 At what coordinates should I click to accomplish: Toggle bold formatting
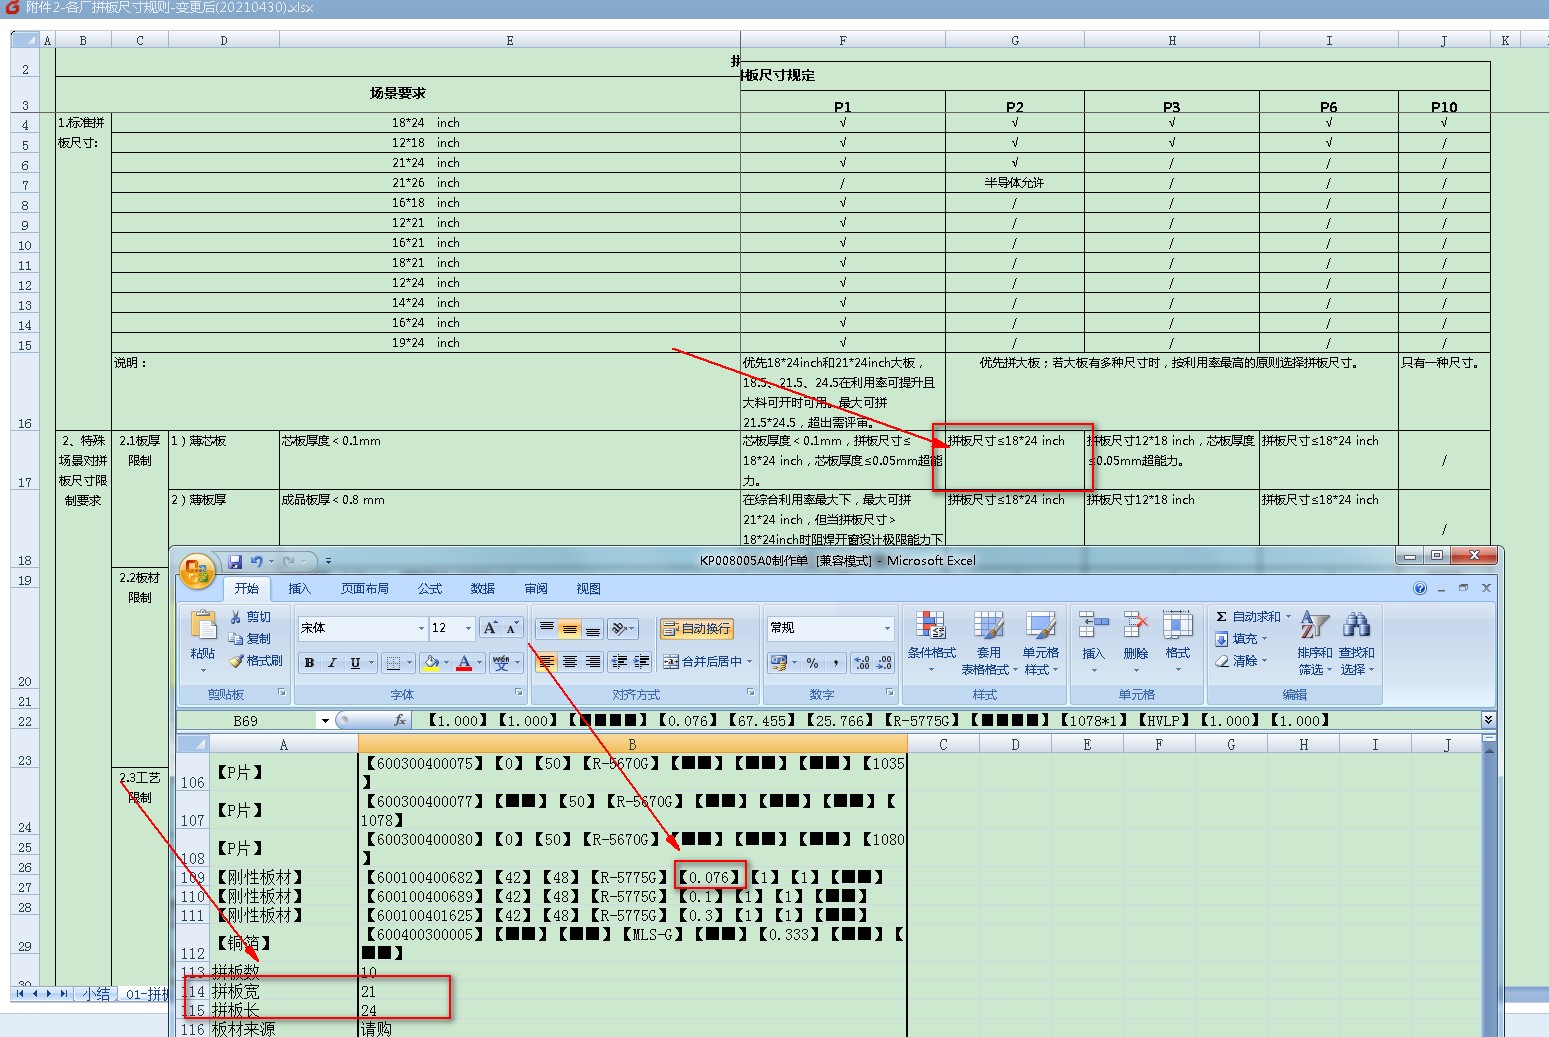[309, 662]
